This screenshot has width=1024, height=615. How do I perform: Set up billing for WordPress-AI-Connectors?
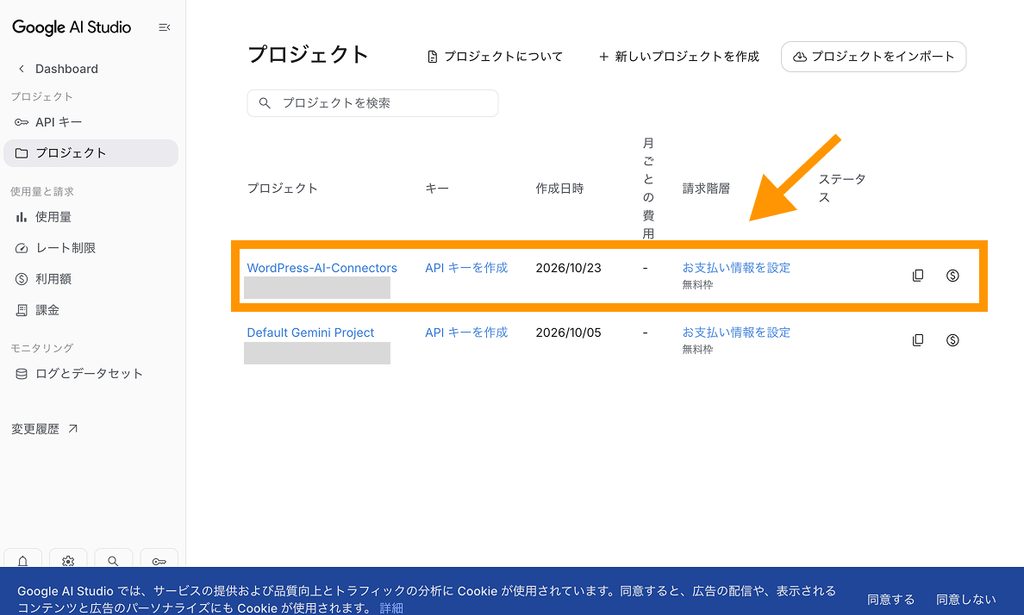(736, 268)
